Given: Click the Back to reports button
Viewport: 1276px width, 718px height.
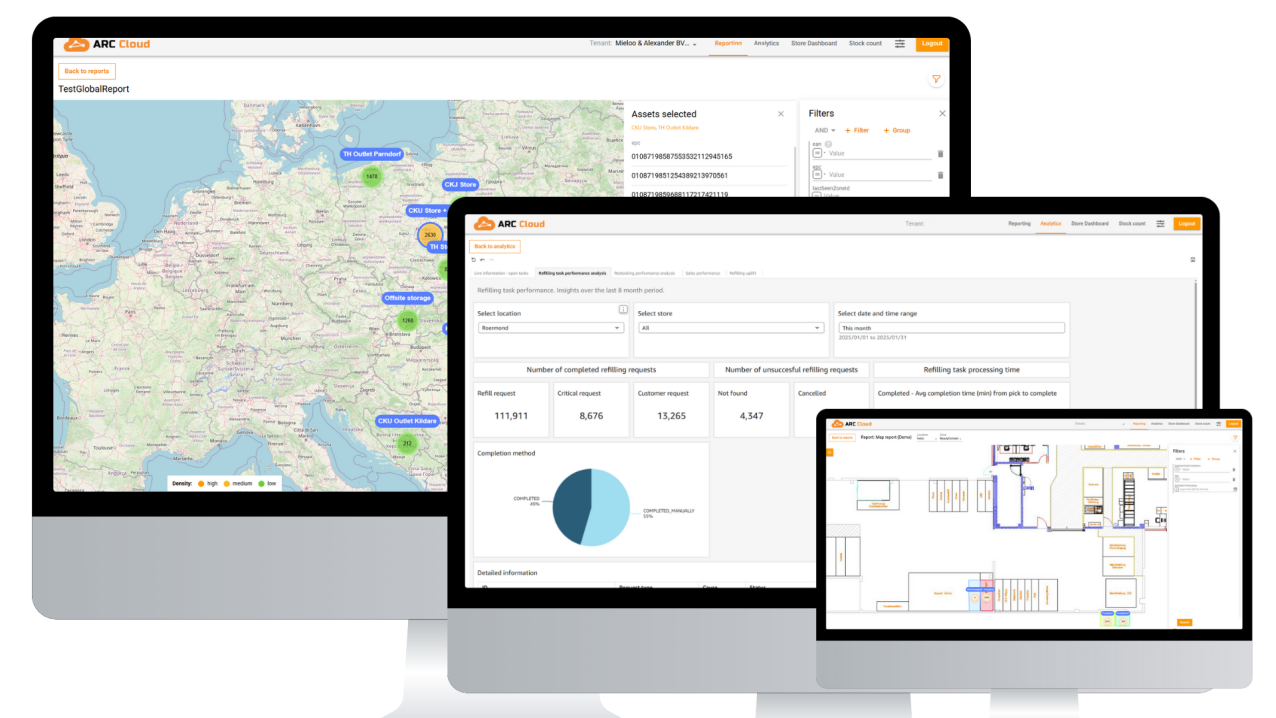Looking at the screenshot, I should point(87,71).
